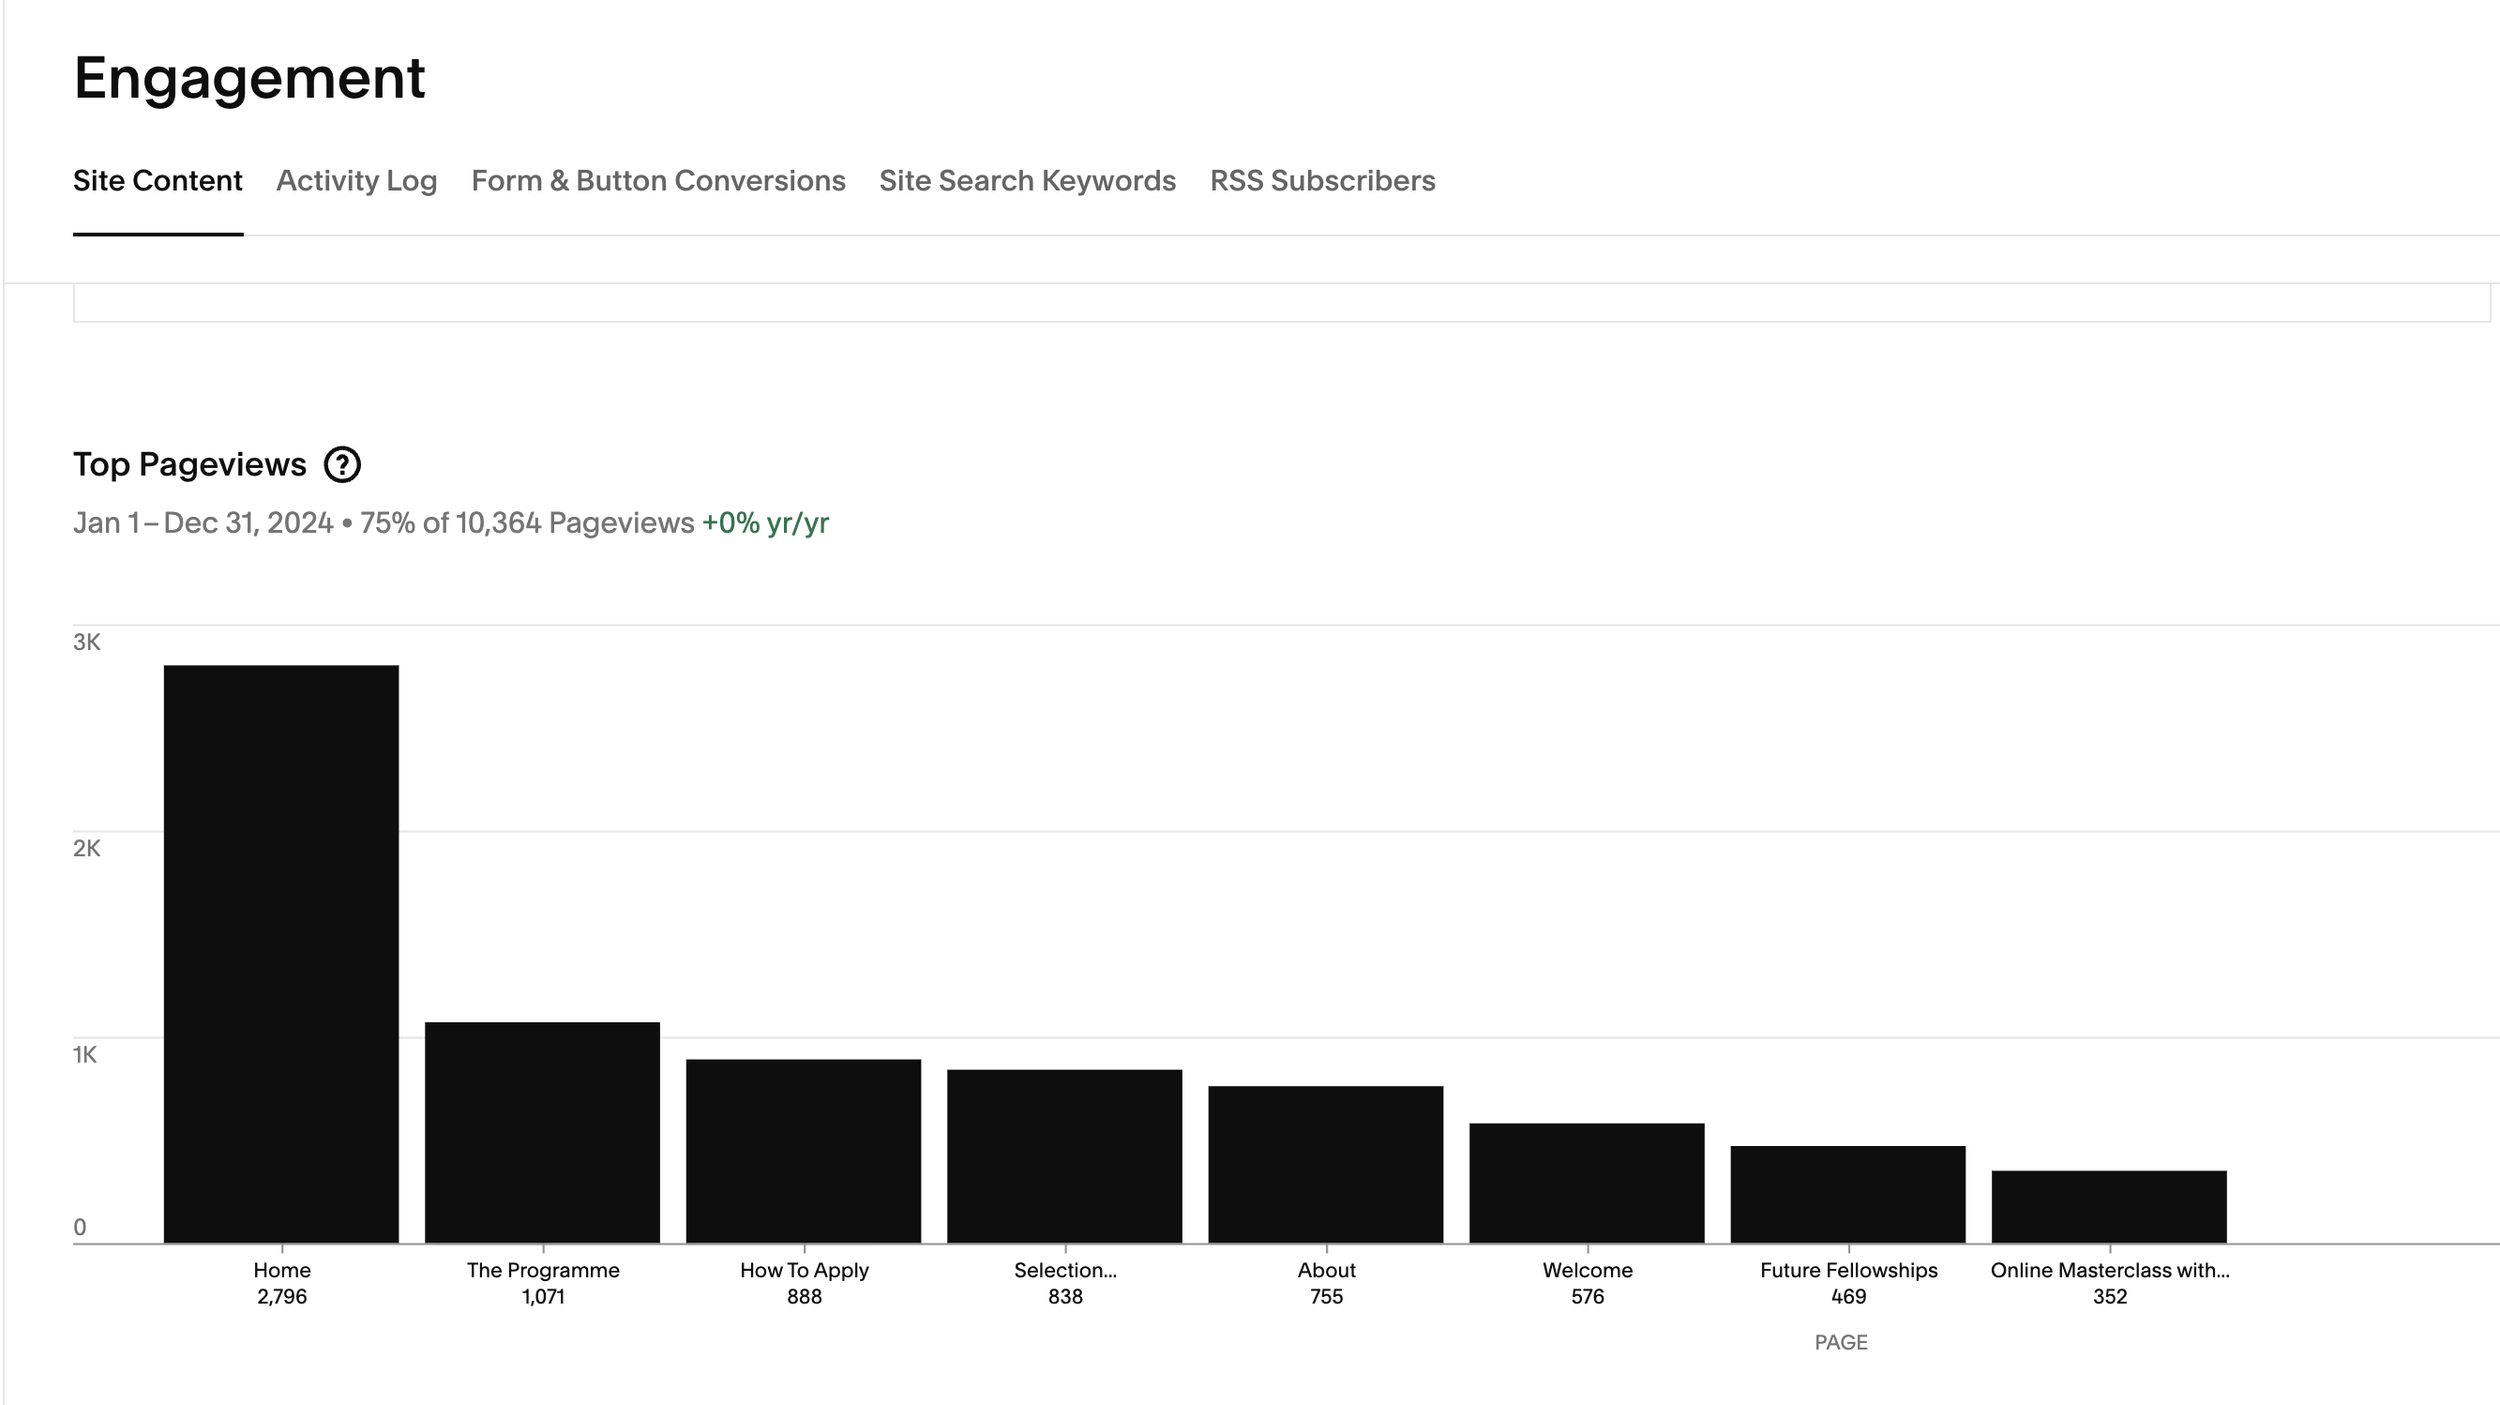Click the +0% yr/yr comparison text
Screen dimensions: 2500x1405
765,523
